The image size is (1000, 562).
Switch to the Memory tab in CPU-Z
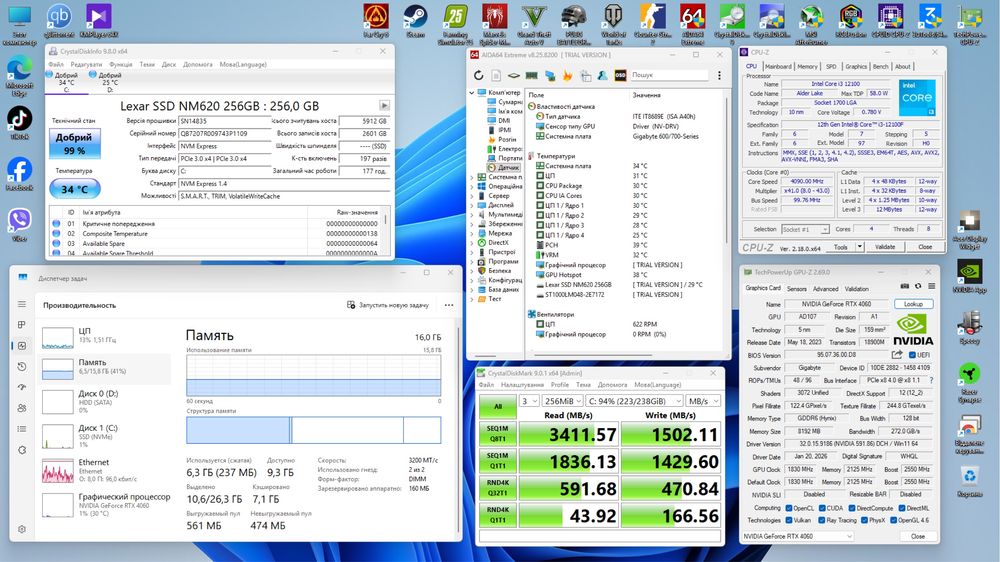pos(807,66)
